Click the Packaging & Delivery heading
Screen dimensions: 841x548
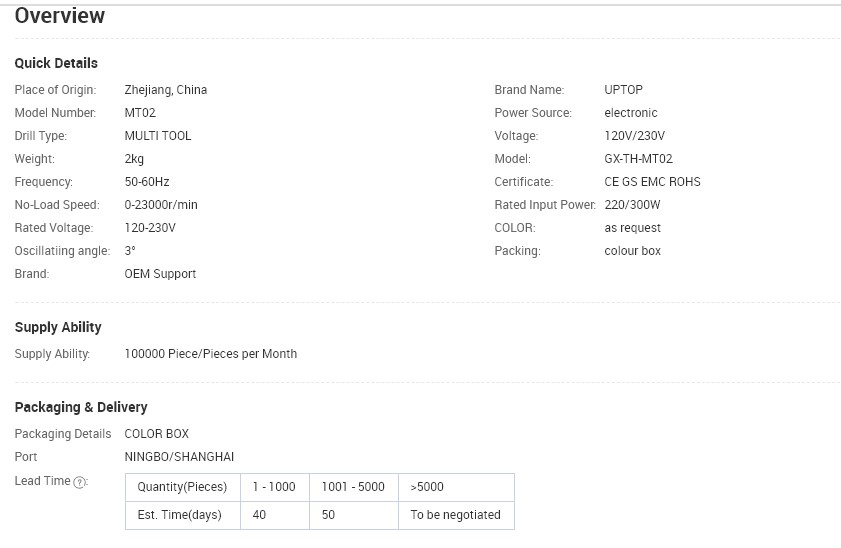81,407
